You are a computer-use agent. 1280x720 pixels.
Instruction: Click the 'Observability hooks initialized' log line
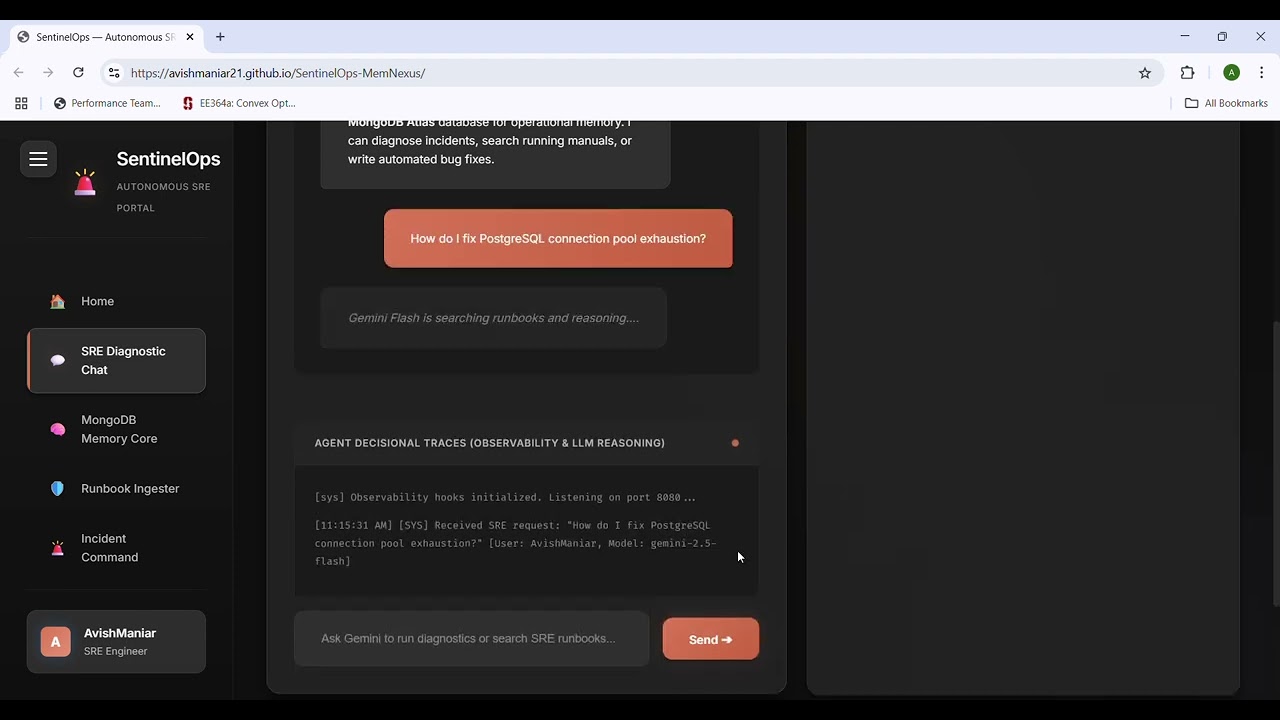[x=505, y=497]
